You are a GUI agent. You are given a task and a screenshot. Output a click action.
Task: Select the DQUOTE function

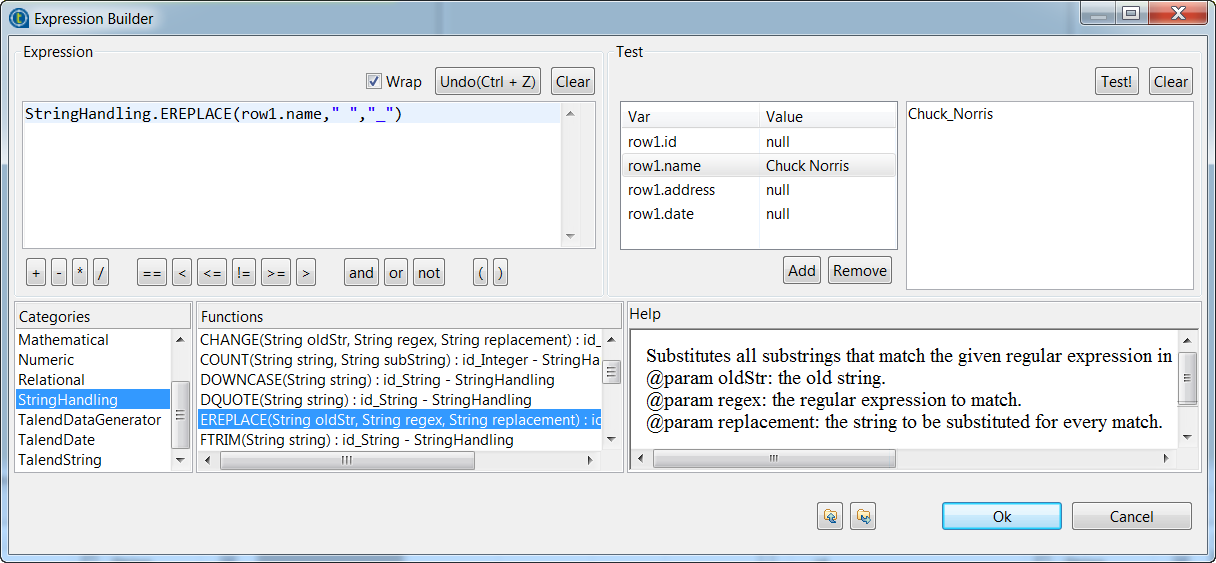pyautogui.click(x=400, y=400)
